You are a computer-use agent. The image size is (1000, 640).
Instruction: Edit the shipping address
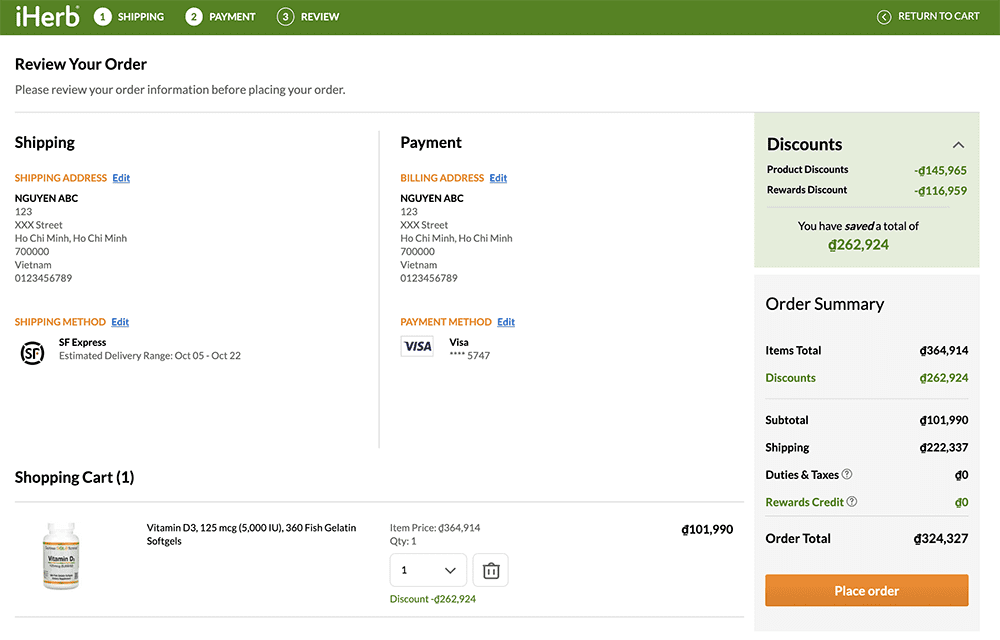click(121, 177)
